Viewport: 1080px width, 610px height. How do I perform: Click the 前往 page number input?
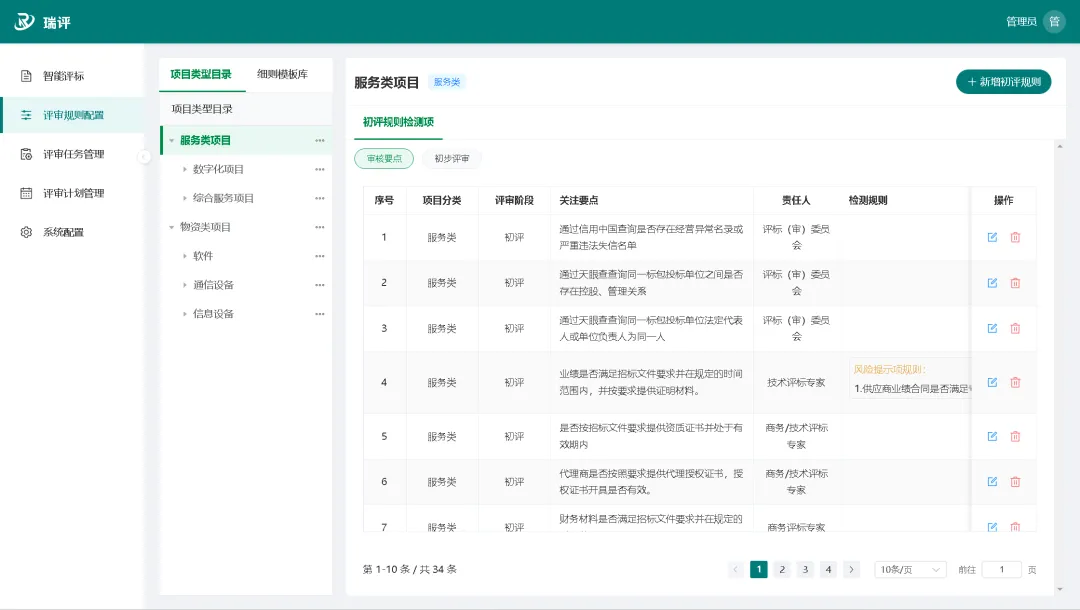[x=1001, y=569]
